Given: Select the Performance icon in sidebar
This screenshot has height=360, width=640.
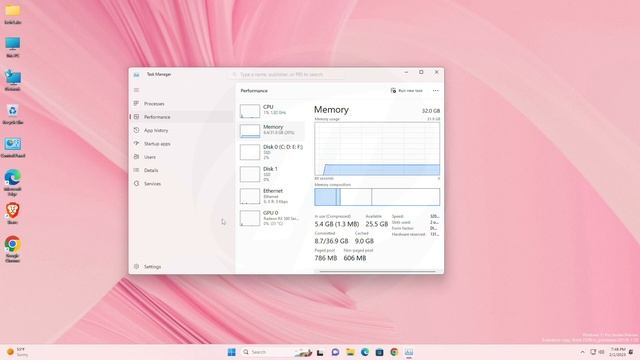Looking at the screenshot, I should (x=136, y=117).
